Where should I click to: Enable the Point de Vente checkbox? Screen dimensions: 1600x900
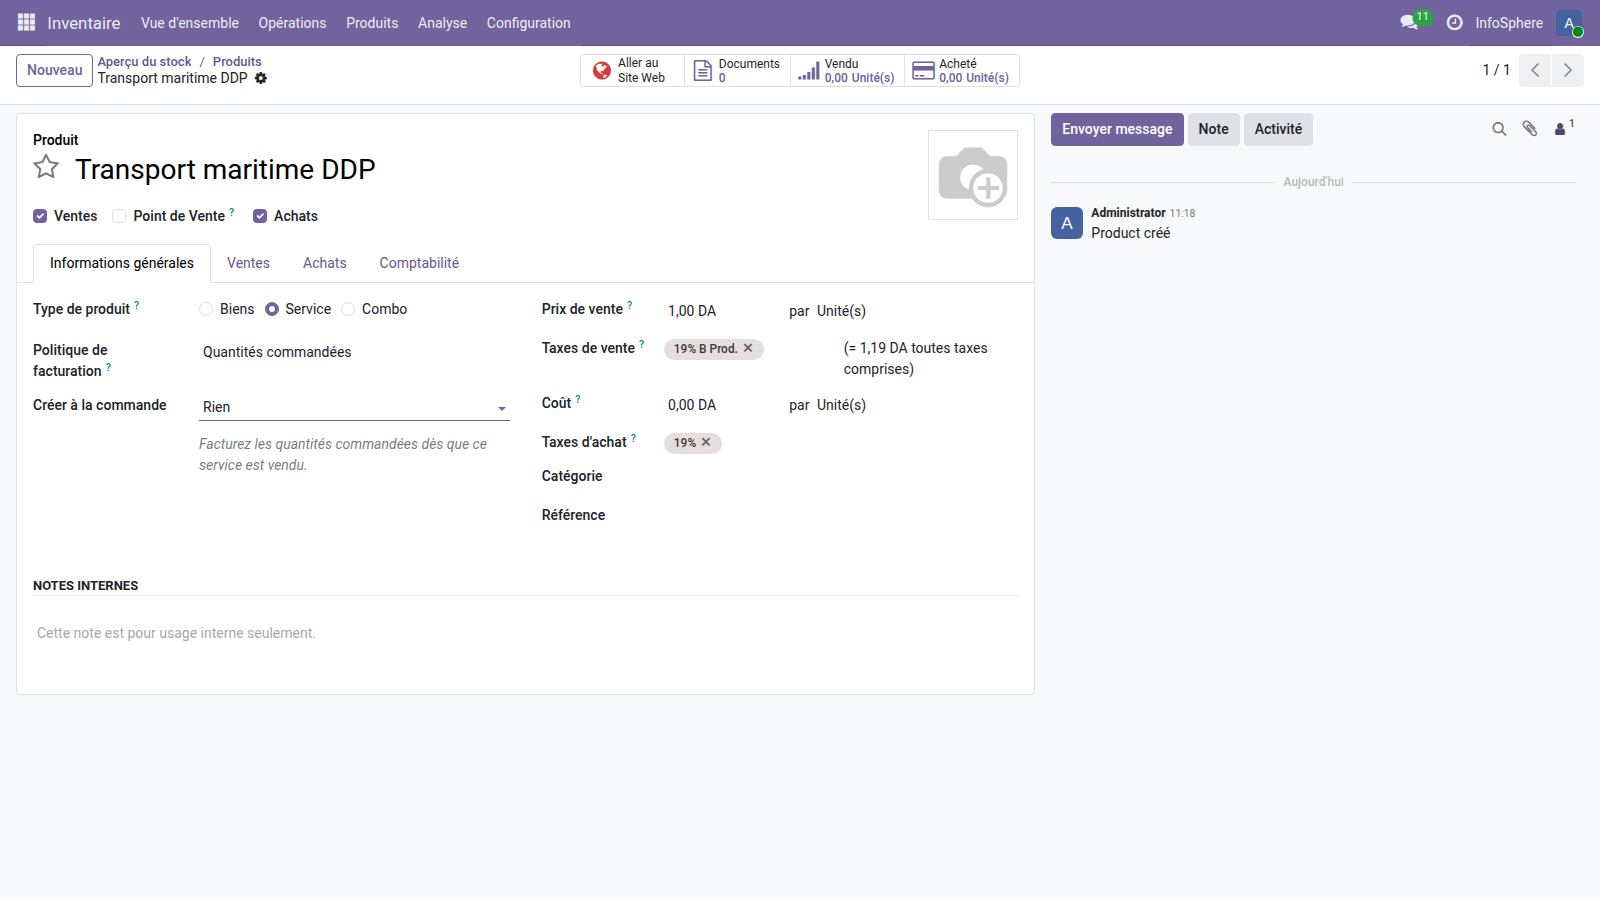coord(119,215)
